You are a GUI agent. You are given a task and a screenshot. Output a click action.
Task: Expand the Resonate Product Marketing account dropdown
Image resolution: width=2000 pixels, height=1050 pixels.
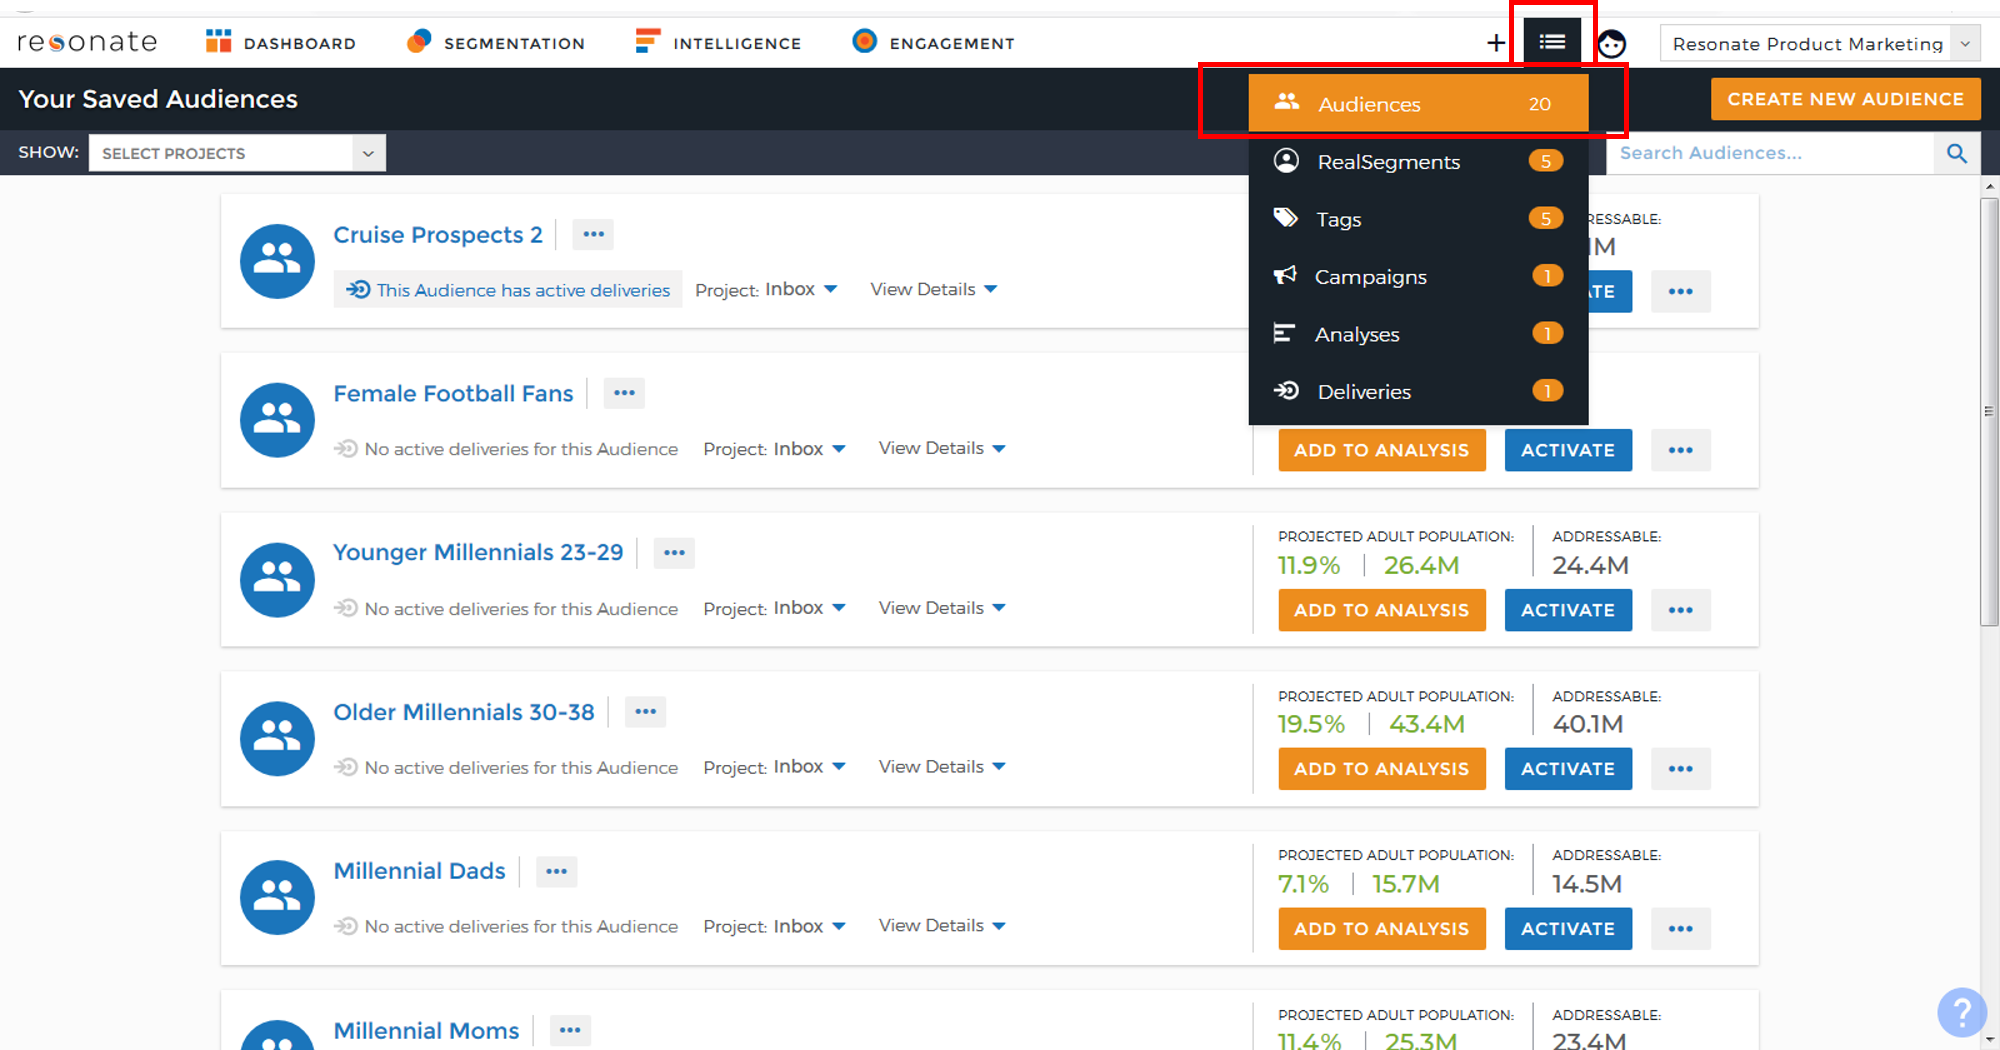pyautogui.click(x=1820, y=44)
